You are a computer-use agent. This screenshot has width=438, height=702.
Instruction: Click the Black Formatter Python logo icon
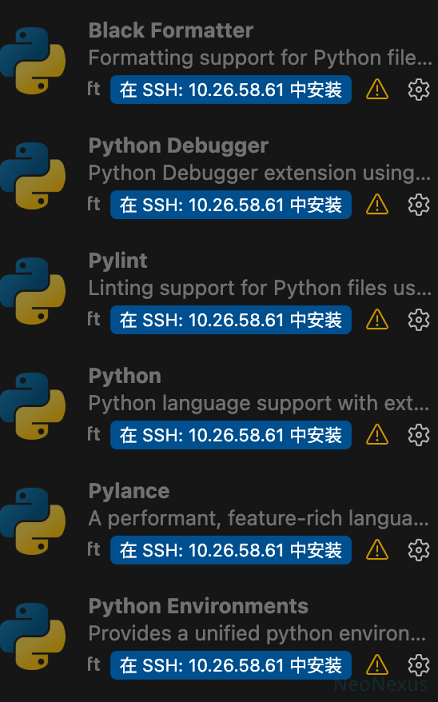pos(33,60)
